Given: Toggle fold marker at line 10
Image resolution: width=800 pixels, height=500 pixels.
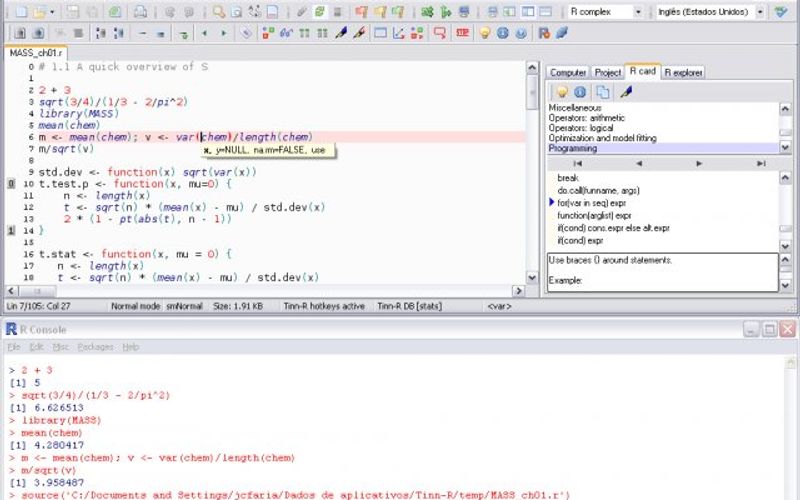Looking at the screenshot, I should 11,184.
